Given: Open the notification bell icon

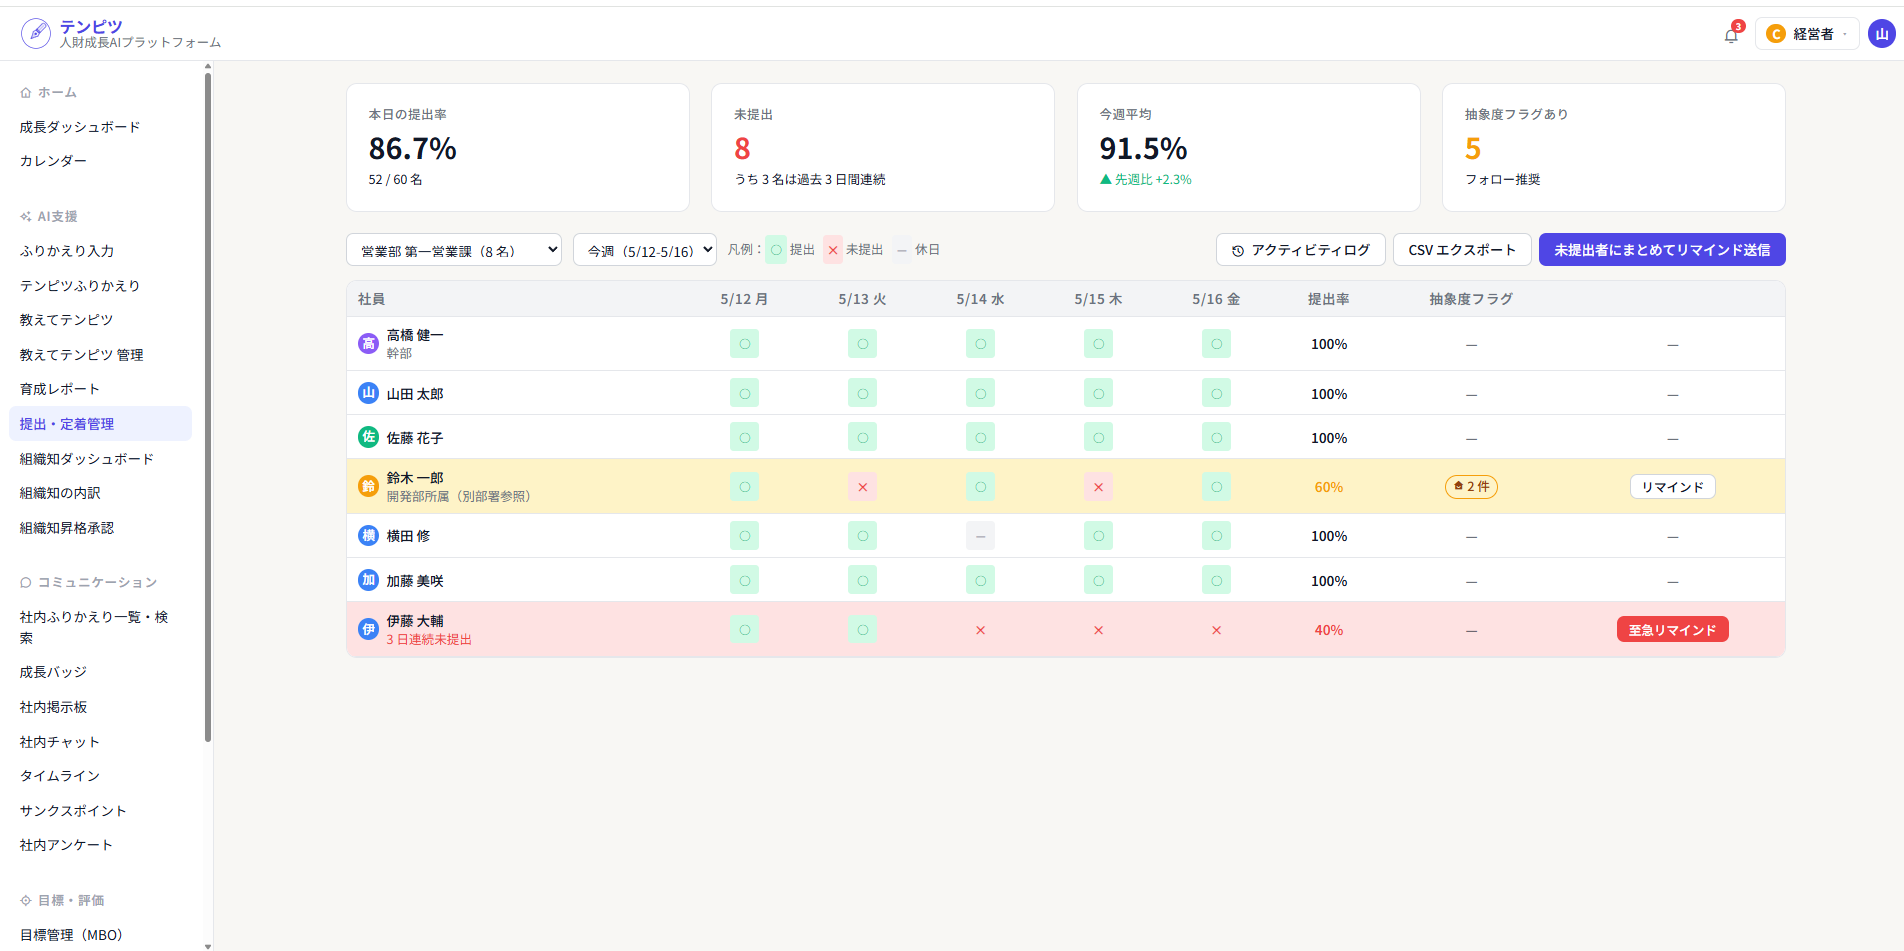Looking at the screenshot, I should point(1731,35).
